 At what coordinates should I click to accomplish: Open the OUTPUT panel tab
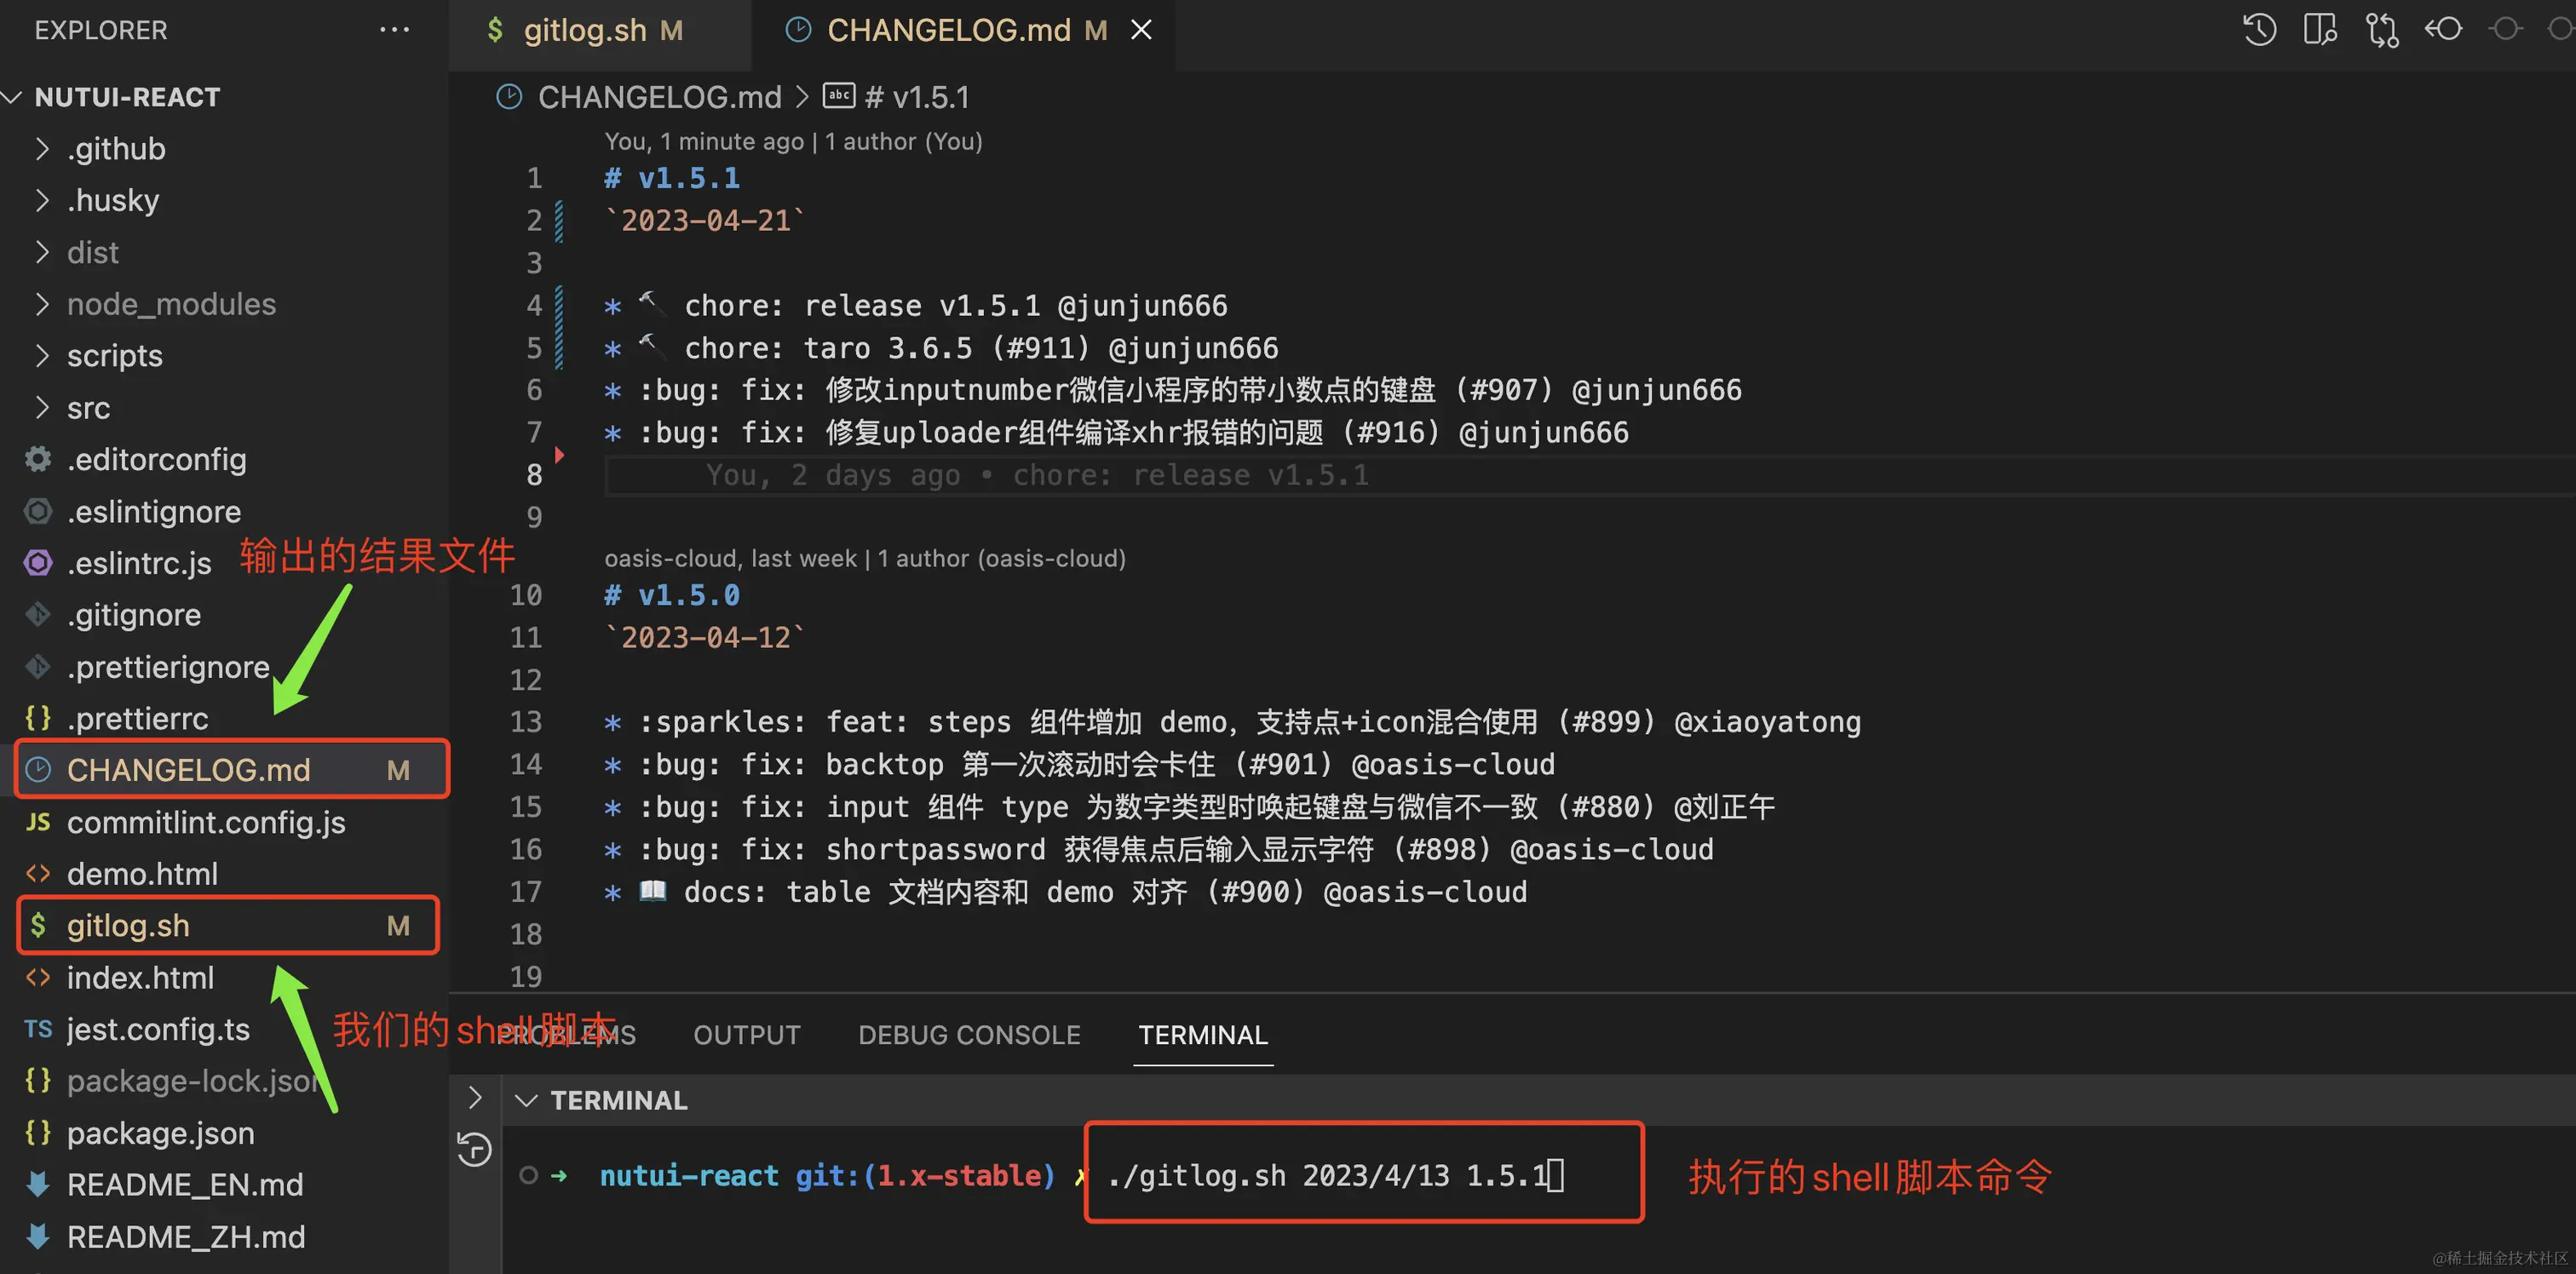(746, 1035)
